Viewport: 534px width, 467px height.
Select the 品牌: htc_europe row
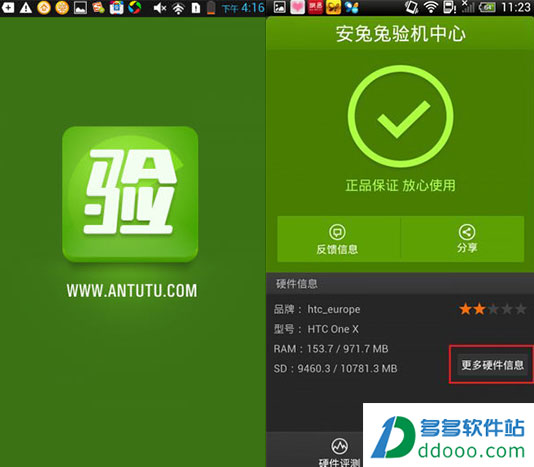tap(317, 309)
